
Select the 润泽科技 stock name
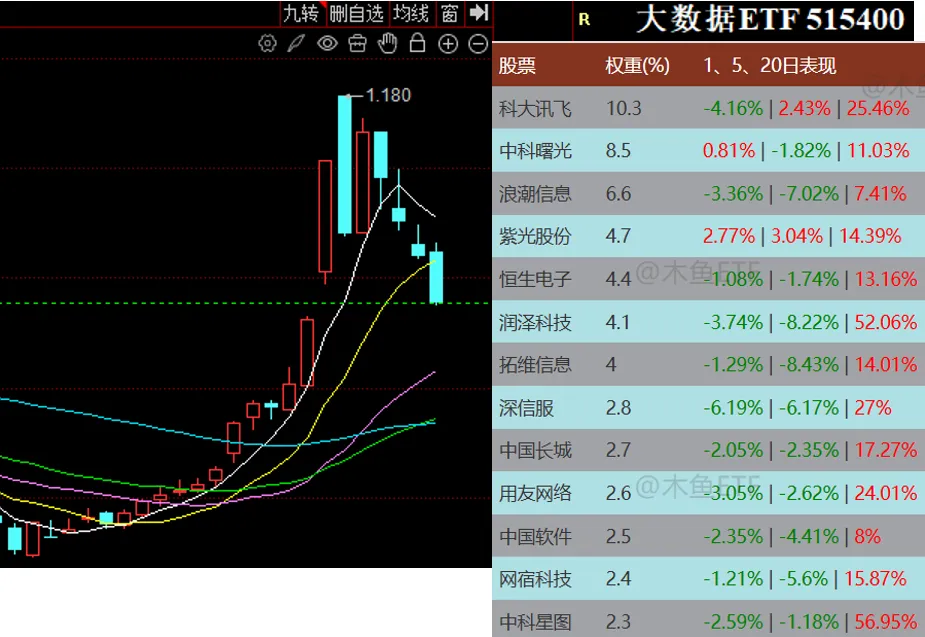click(535, 322)
